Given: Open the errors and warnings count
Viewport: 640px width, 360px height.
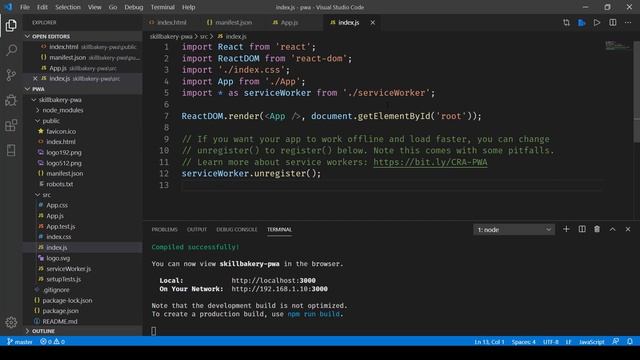Looking at the screenshot, I should (x=52, y=342).
